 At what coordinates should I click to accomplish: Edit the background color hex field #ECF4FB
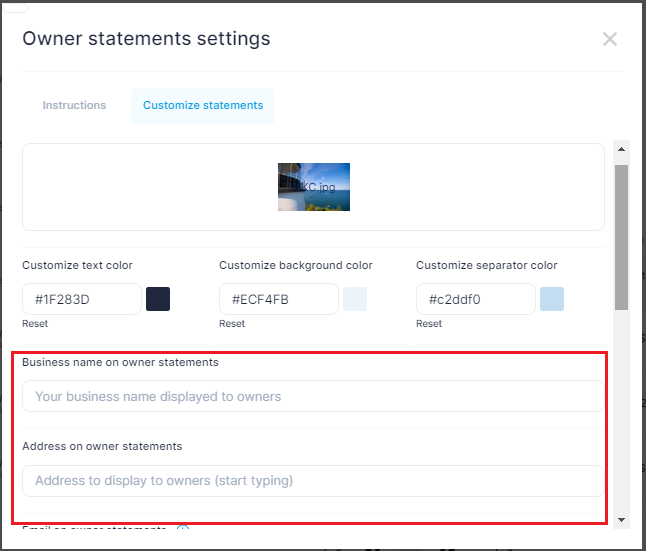coord(279,299)
